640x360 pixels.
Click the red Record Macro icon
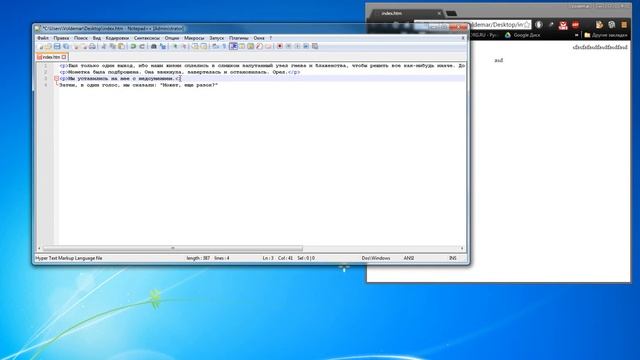click(x=280, y=47)
